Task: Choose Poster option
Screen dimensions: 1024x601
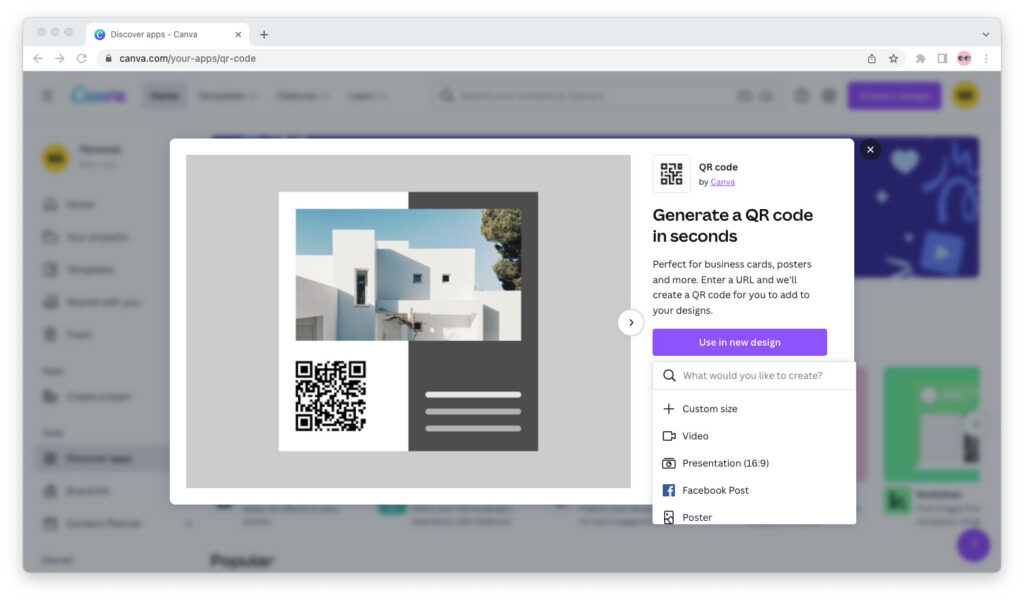Action: click(x=754, y=517)
